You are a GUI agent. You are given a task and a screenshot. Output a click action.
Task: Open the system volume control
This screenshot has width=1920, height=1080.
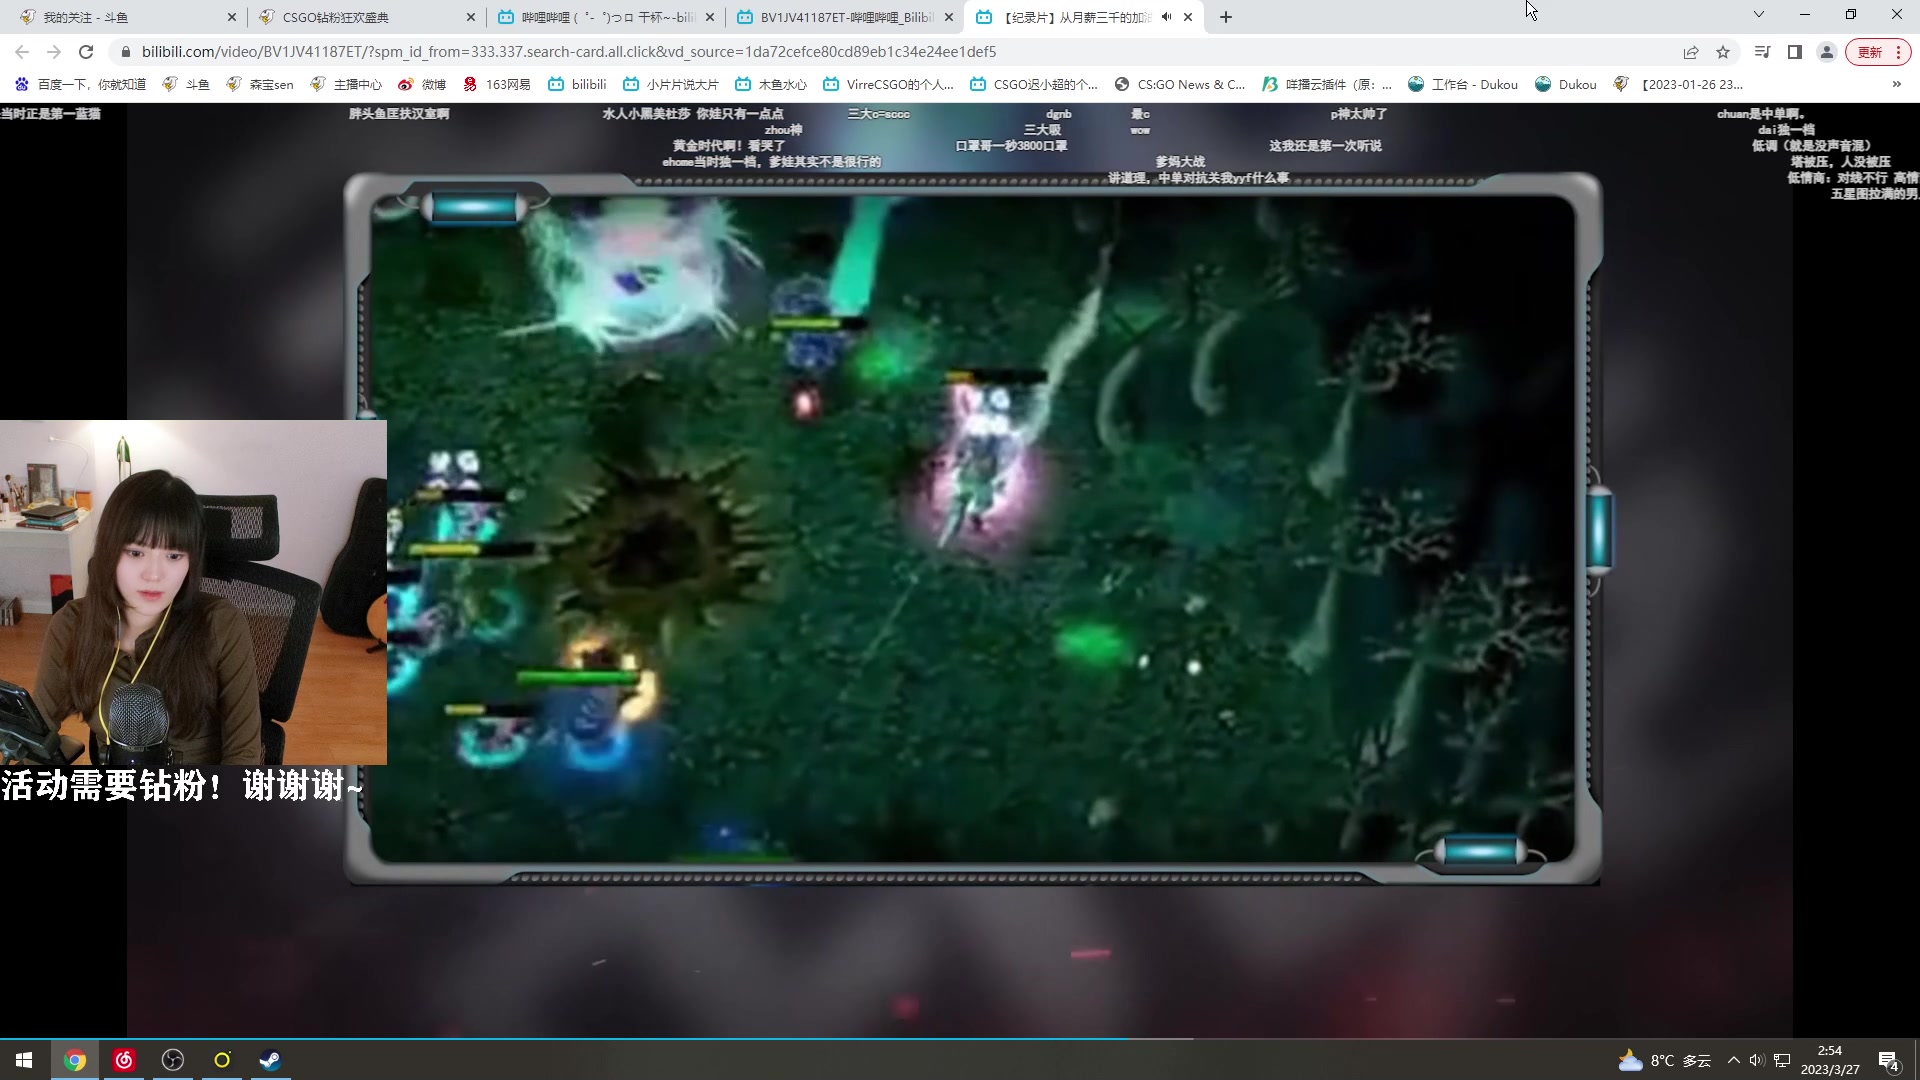1757,1060
